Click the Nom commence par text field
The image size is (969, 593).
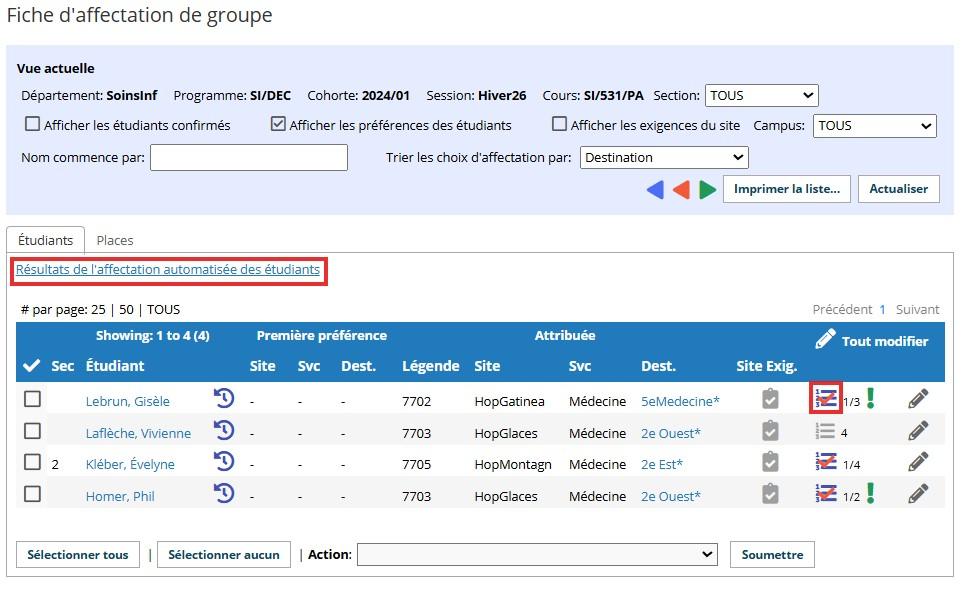[249, 158]
